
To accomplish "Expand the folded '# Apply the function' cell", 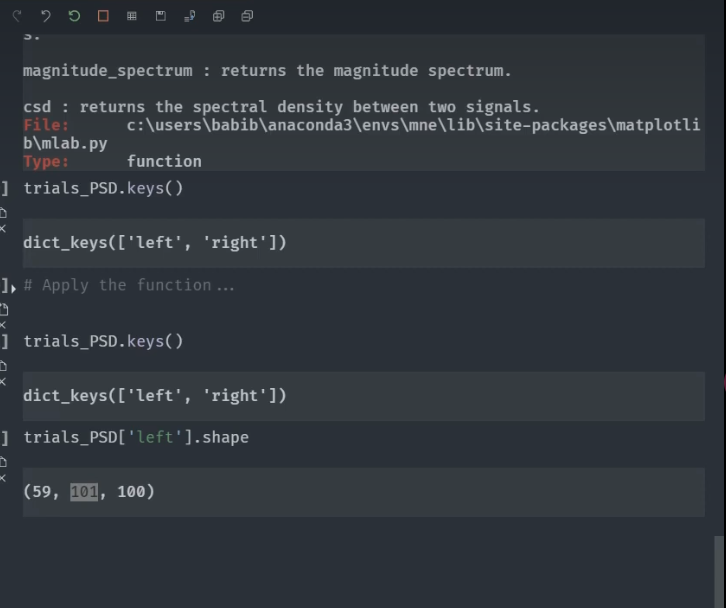I will click(130, 286).
